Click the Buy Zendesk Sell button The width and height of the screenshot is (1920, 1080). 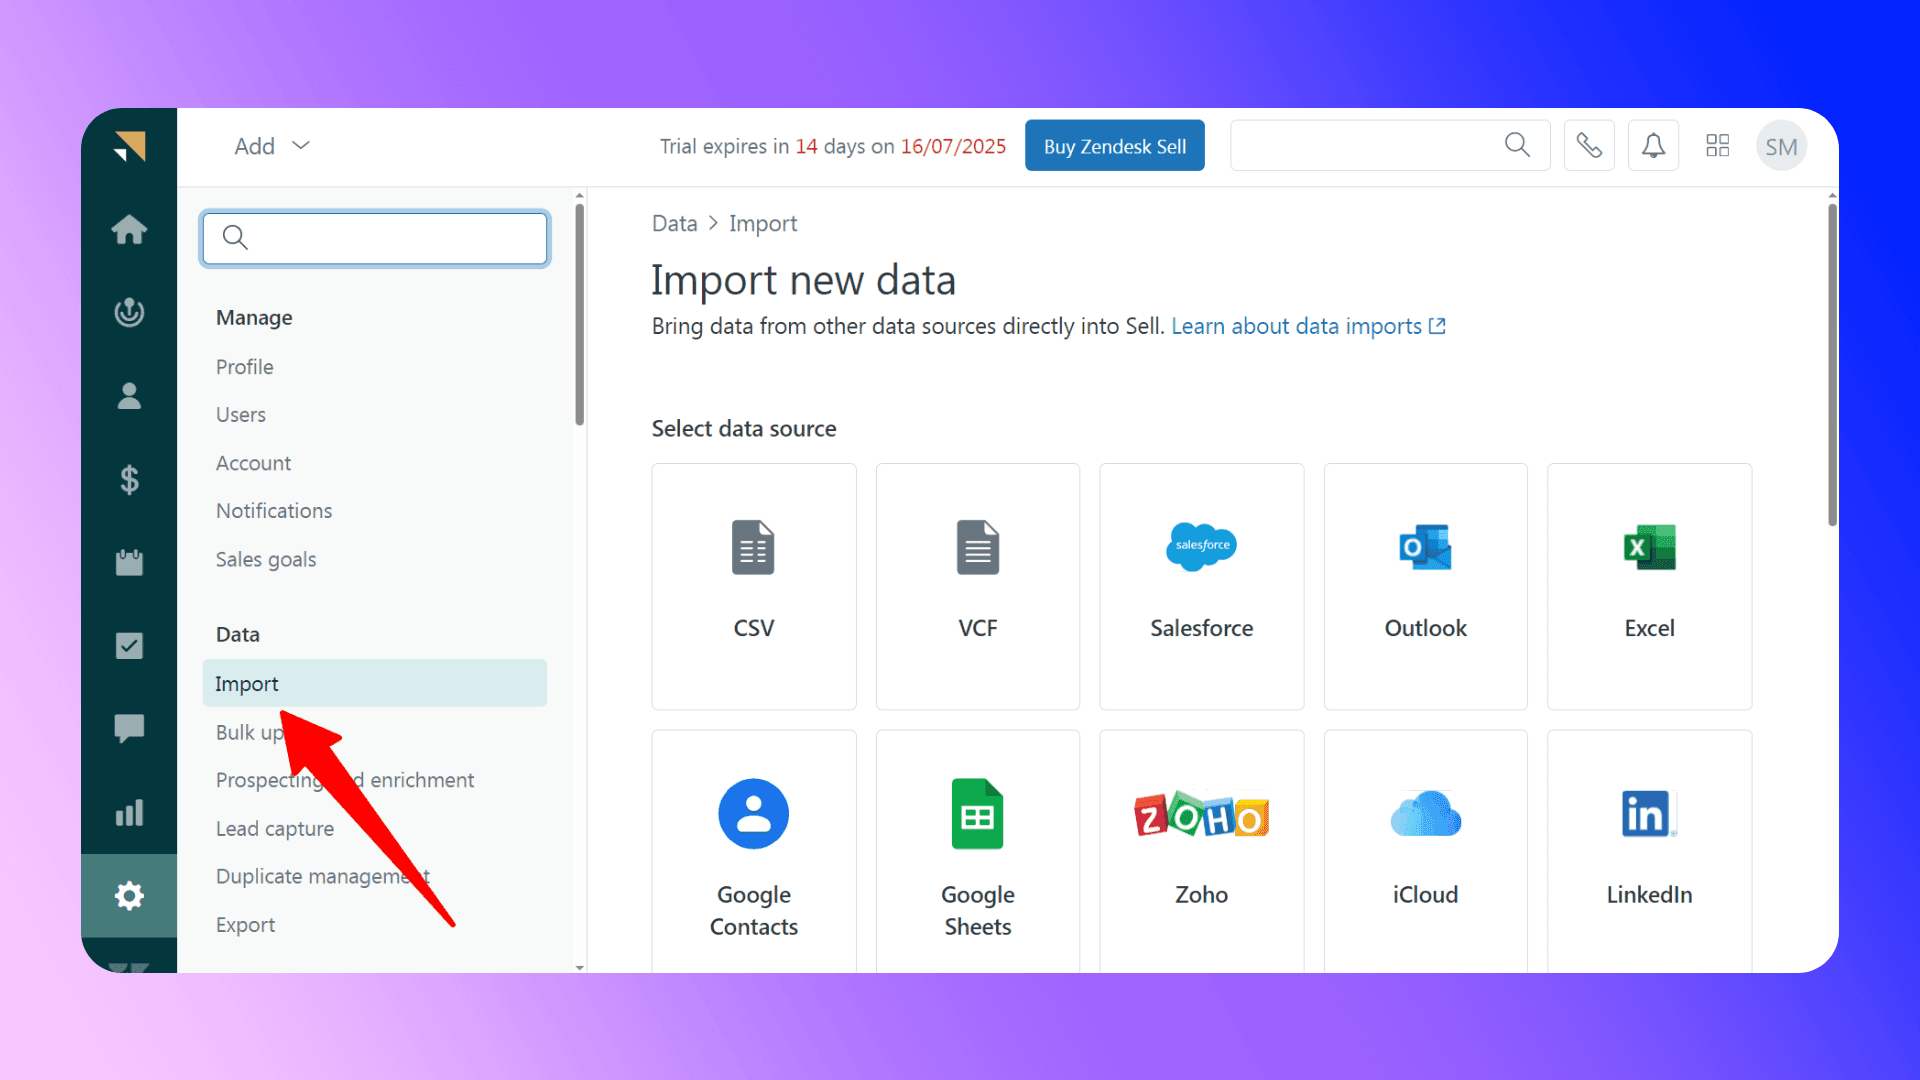[1115, 146]
